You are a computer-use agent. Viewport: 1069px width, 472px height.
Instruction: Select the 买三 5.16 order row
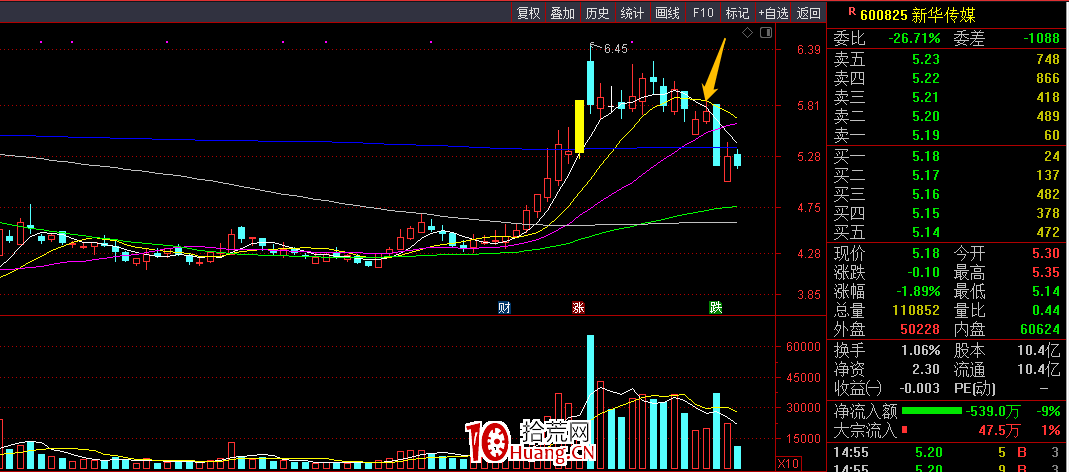pos(947,194)
